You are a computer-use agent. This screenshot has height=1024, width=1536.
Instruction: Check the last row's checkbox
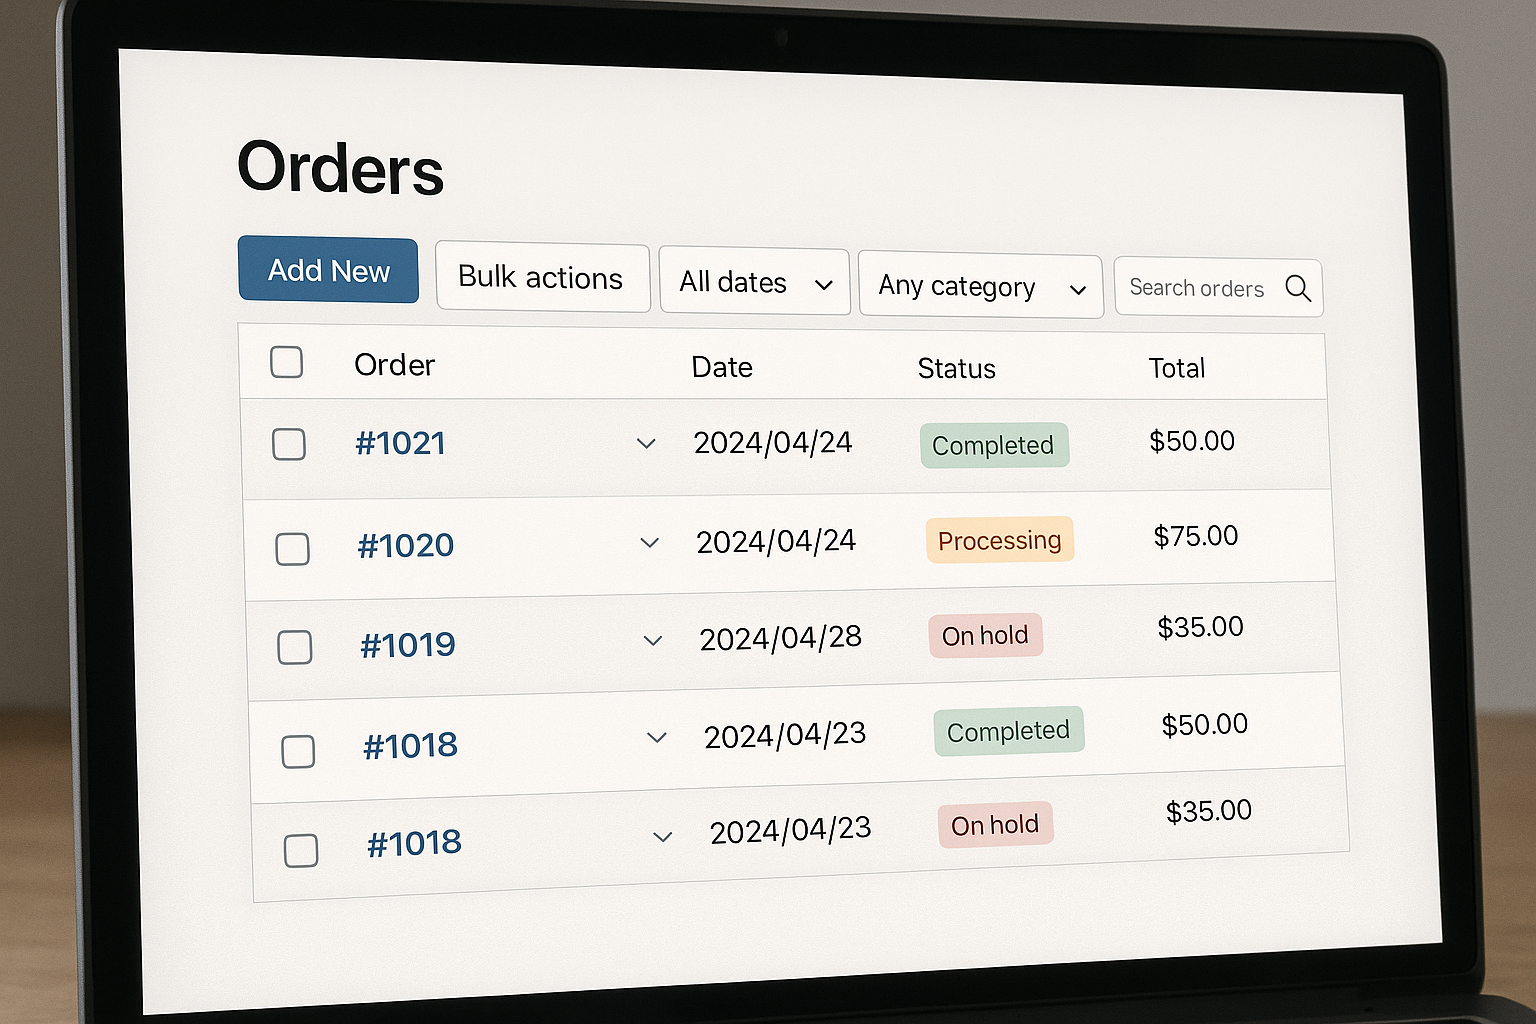300,849
